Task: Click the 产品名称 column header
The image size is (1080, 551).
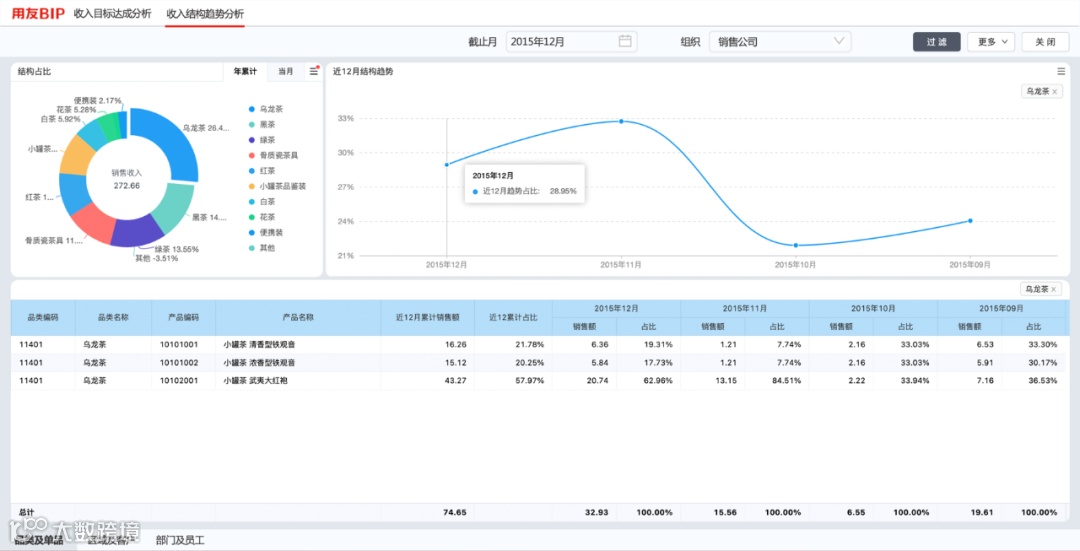Action: click(x=298, y=318)
